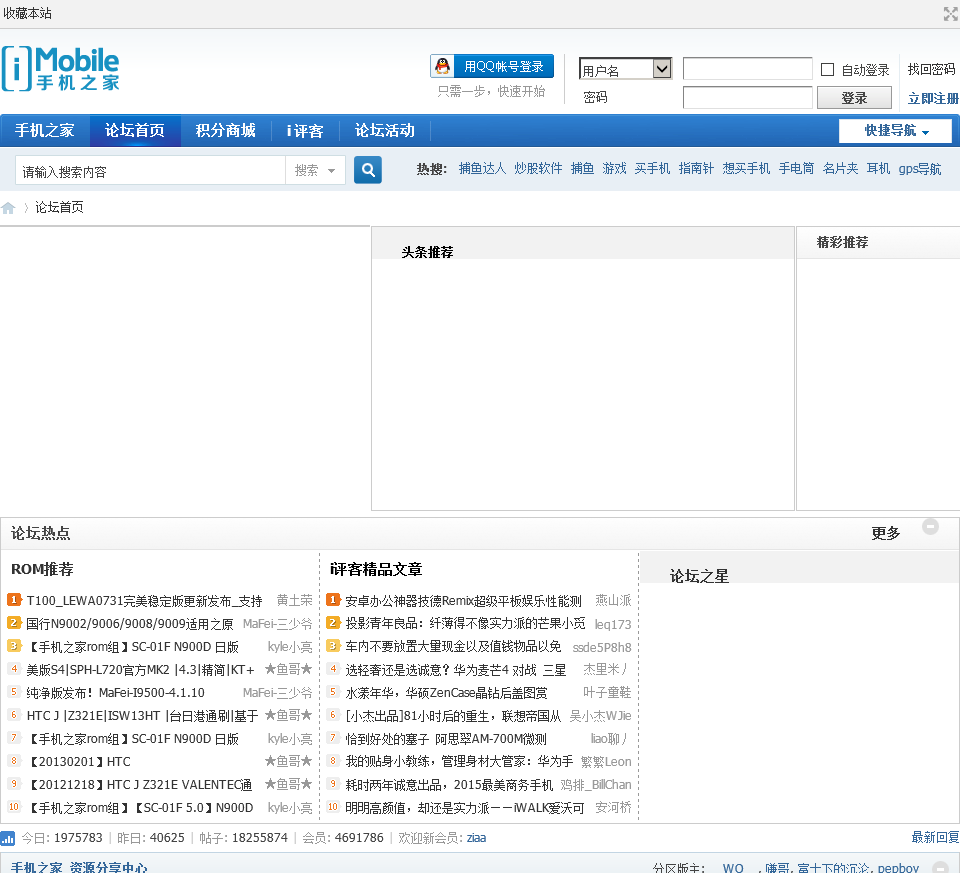Click the 找回密码 link
The image size is (960, 873).
931,69
